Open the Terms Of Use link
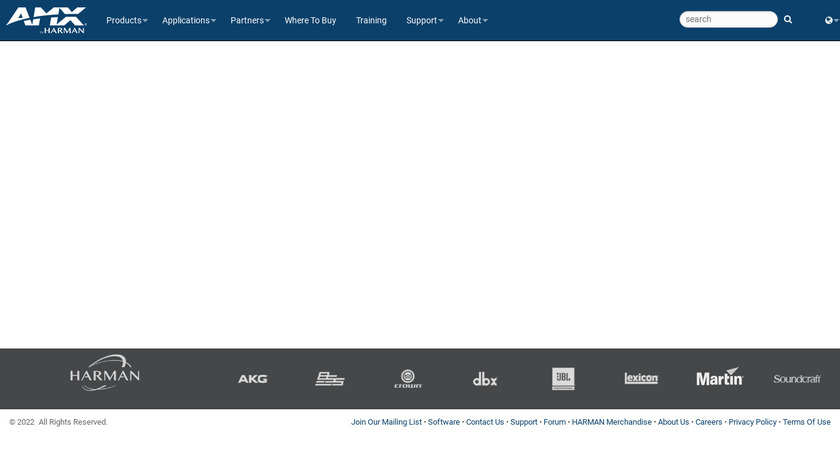Image resolution: width=840 pixels, height=472 pixels. click(x=807, y=422)
